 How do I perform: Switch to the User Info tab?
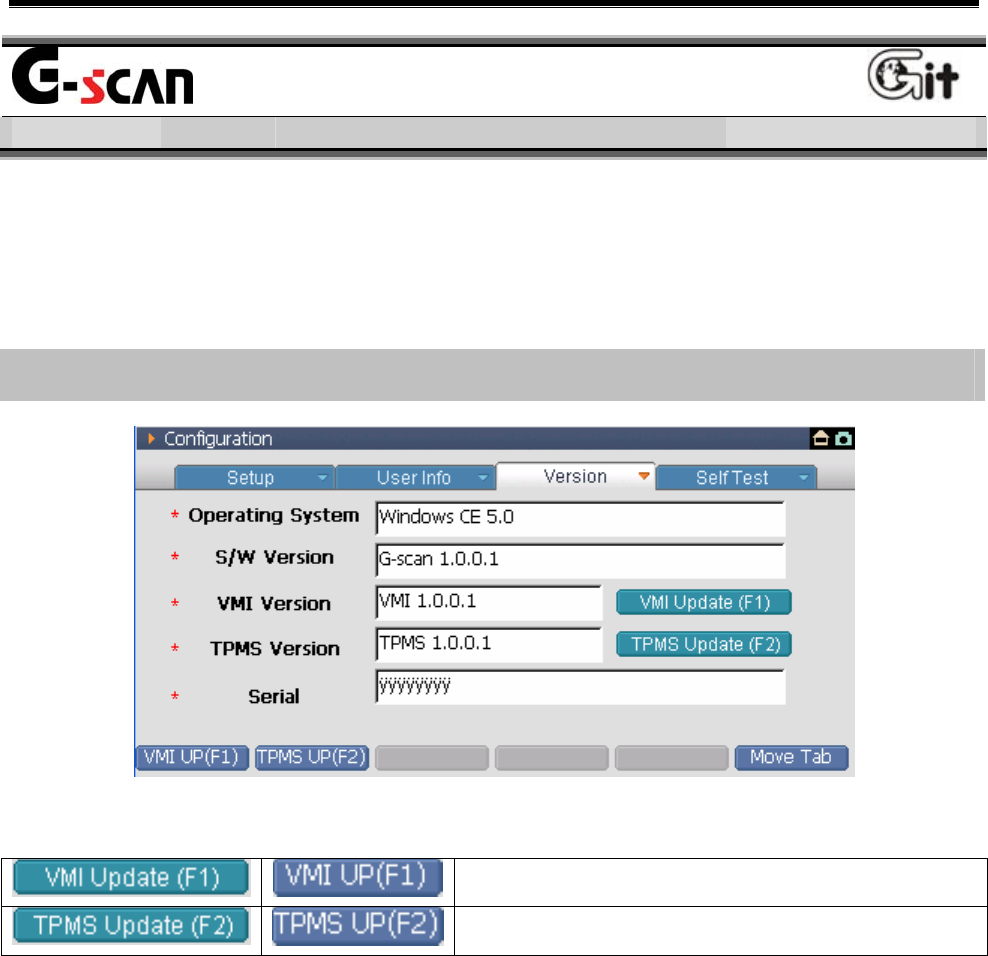coord(415,478)
